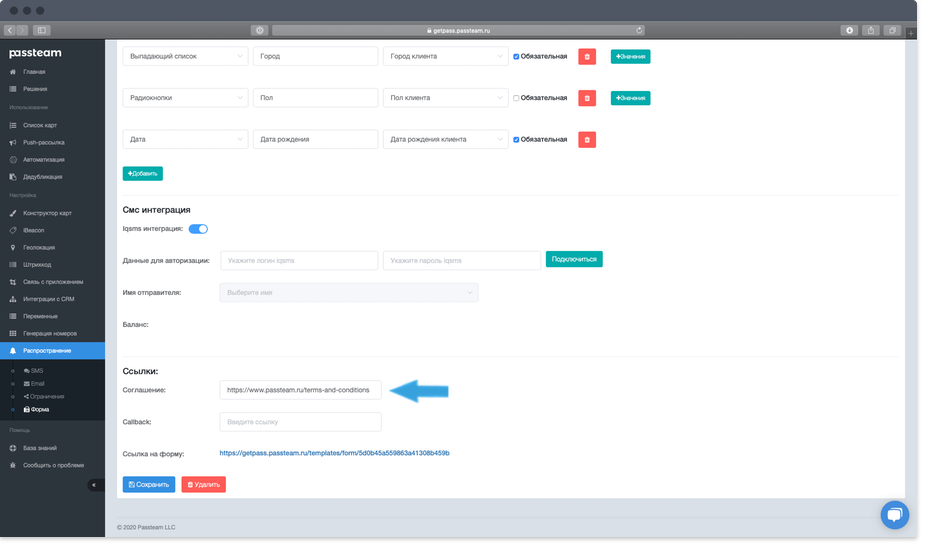The height and width of the screenshot is (544, 925).
Task: Click the Переменные icon
Action: pyautogui.click(x=13, y=317)
